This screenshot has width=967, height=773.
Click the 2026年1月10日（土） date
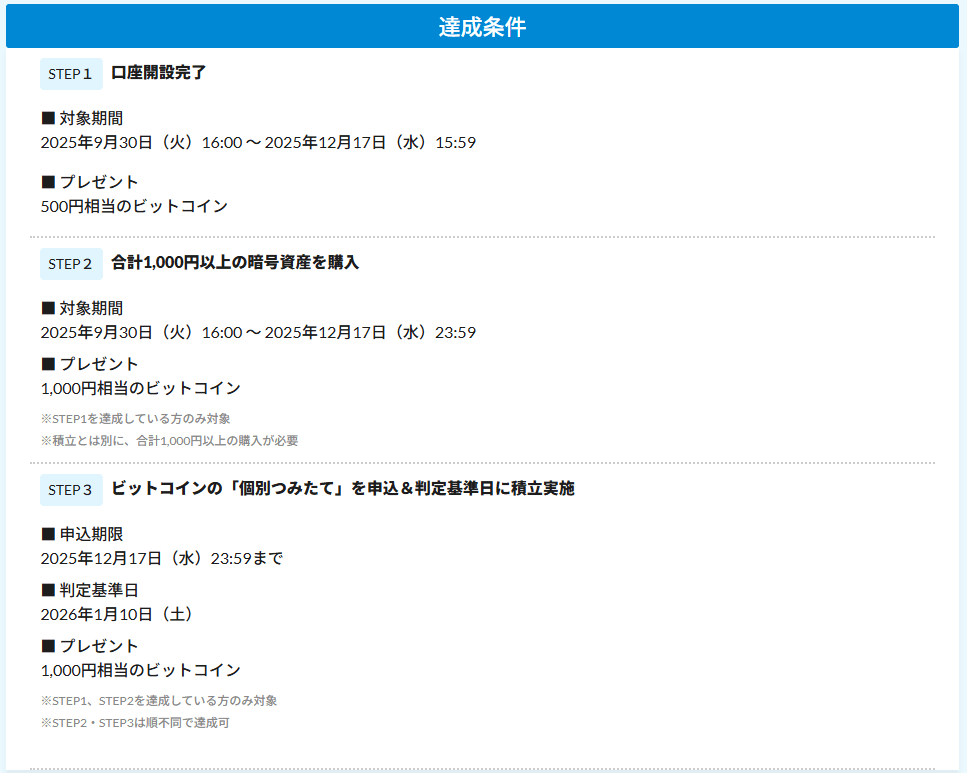pyautogui.click(x=117, y=614)
